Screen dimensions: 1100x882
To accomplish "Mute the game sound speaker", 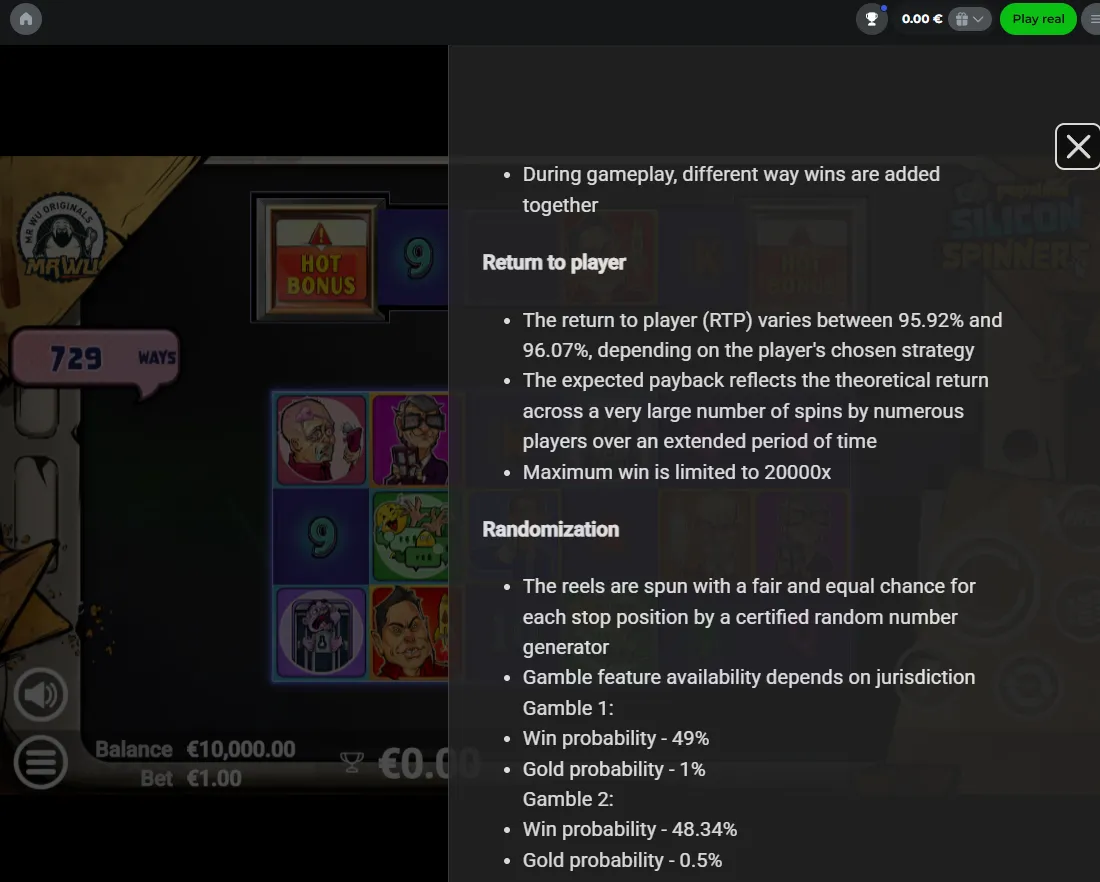I will [x=41, y=695].
